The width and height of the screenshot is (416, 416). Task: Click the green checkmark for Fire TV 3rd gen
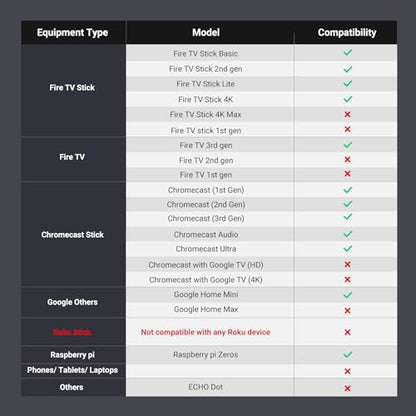(348, 145)
